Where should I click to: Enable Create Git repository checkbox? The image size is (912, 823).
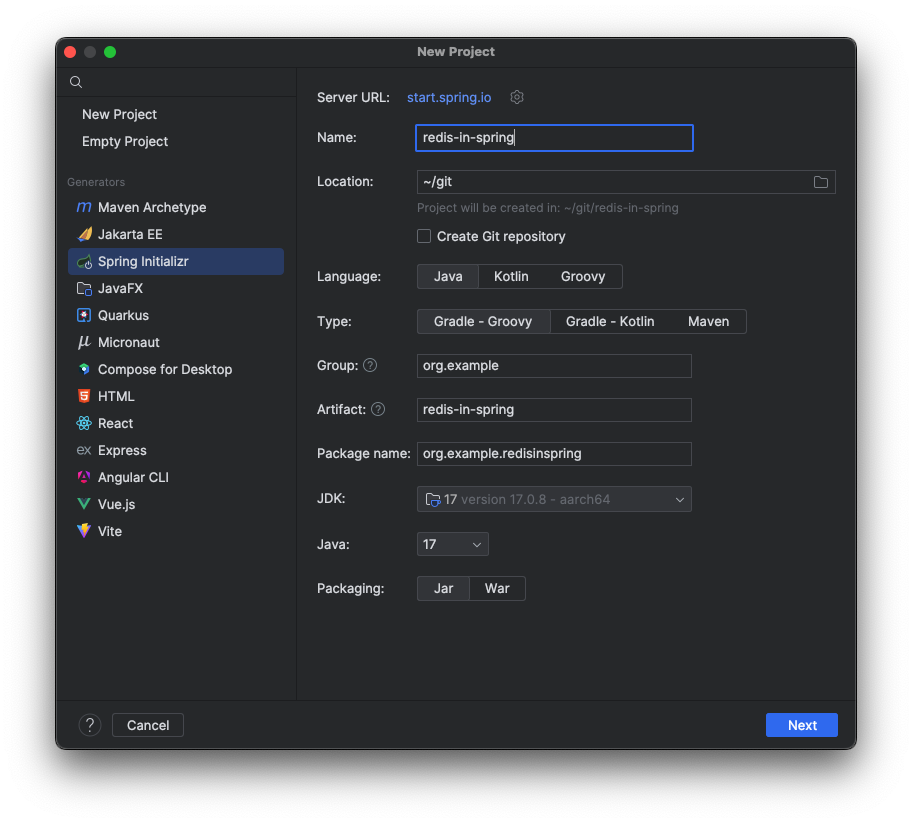(x=424, y=236)
